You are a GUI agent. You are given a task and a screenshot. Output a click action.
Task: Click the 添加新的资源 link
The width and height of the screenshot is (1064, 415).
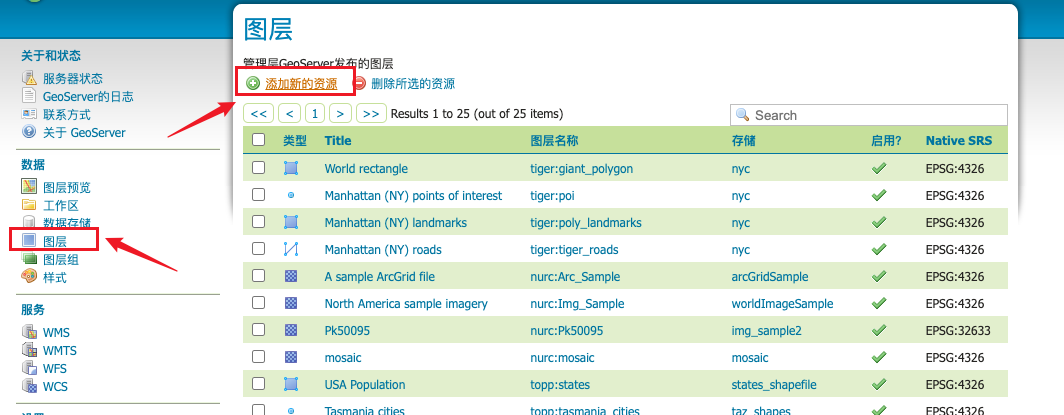tap(301, 84)
